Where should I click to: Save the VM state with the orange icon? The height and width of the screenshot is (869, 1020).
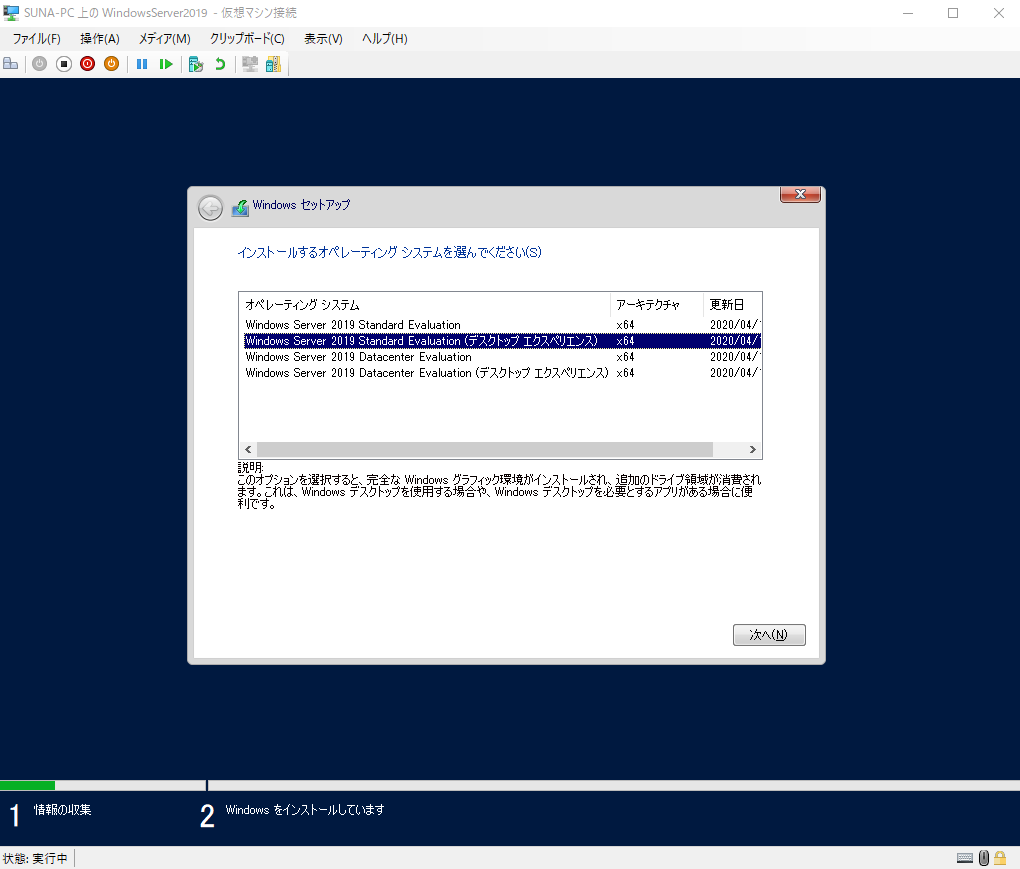112,64
